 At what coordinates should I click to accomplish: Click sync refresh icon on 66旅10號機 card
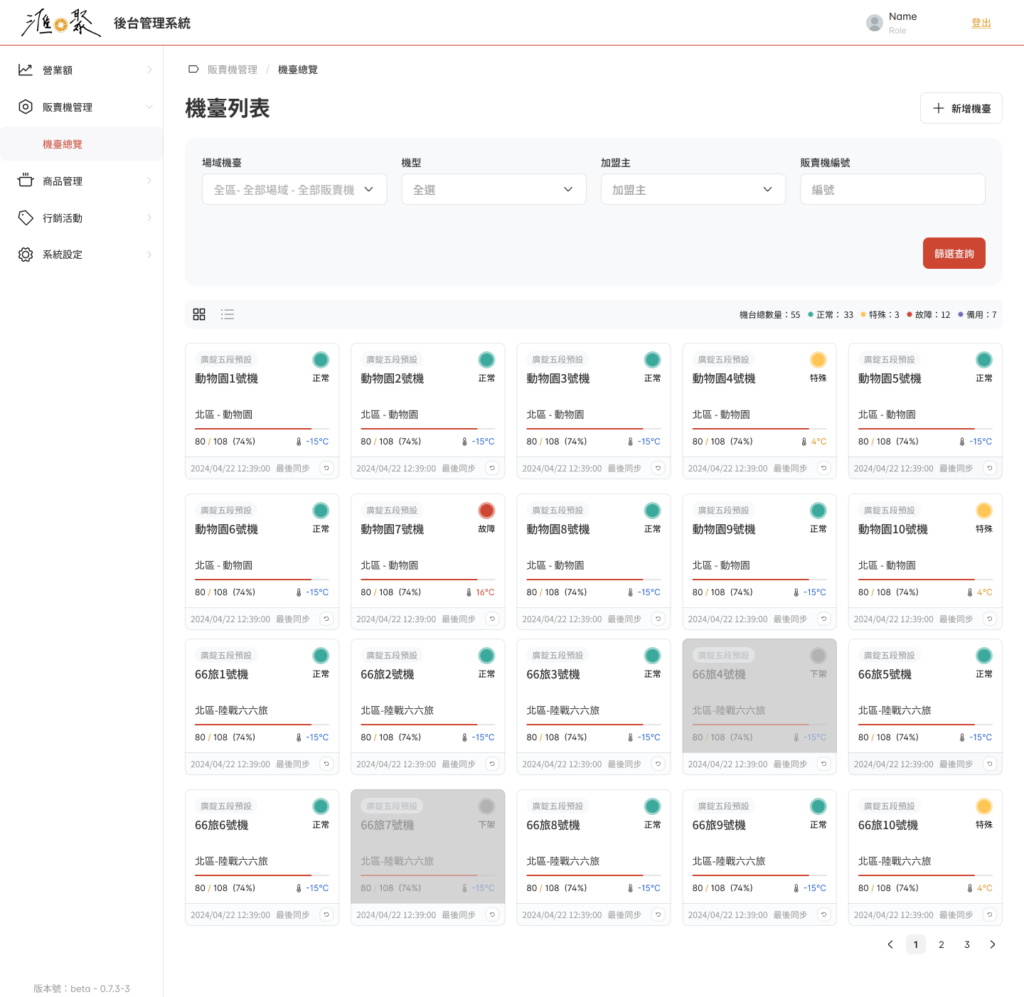989,914
